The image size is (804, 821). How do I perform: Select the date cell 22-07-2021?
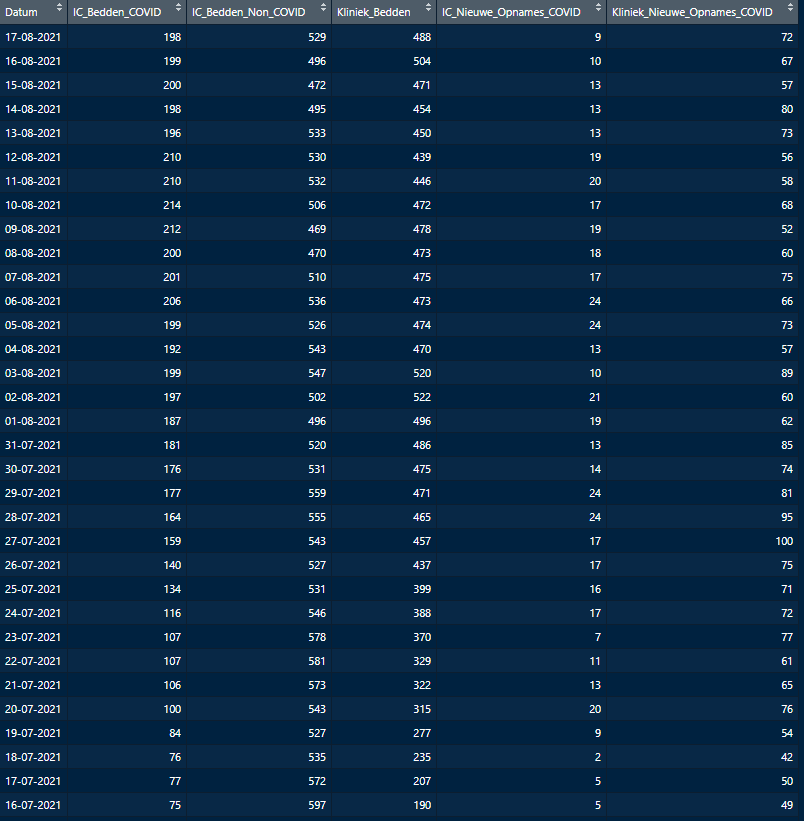click(33, 661)
